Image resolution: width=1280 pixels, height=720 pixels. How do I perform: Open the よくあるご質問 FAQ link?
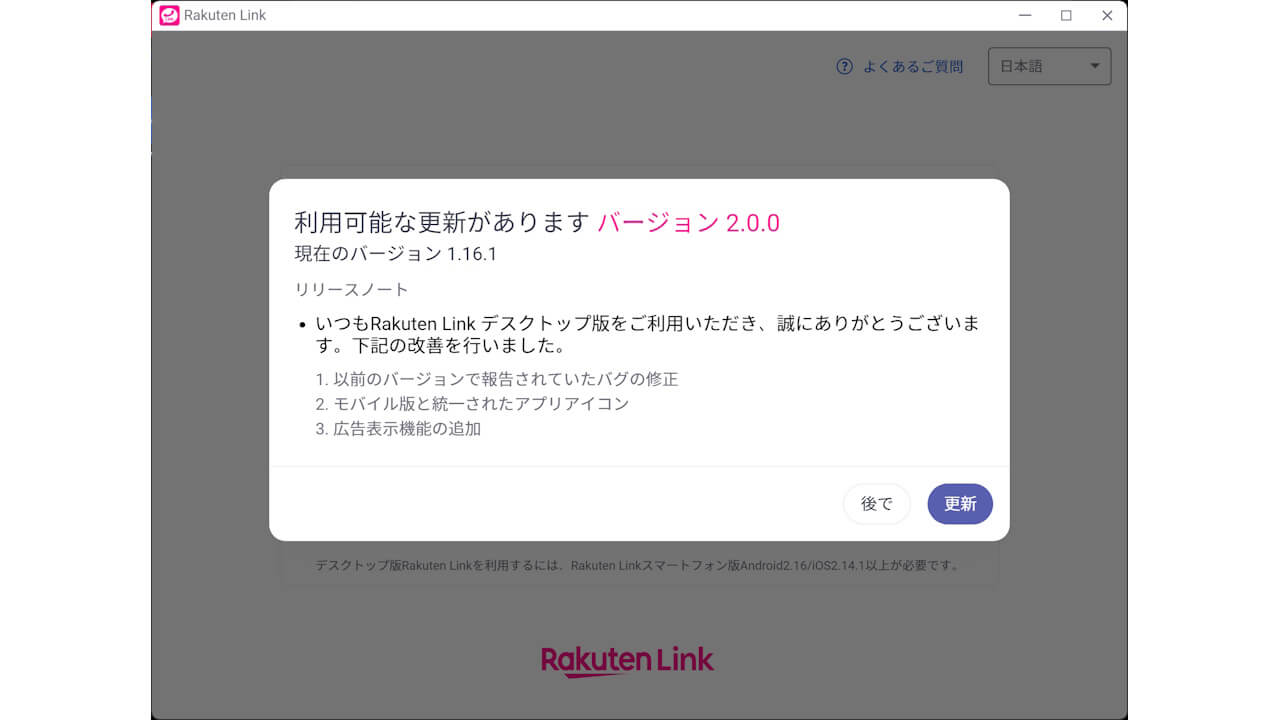point(912,67)
